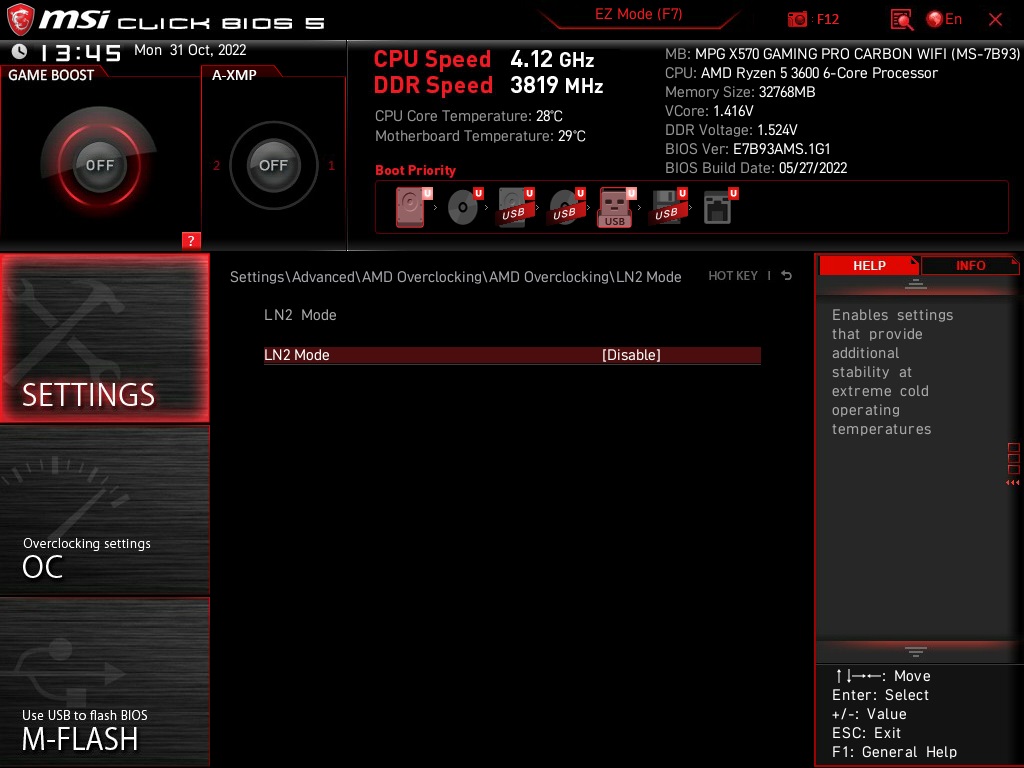Select the USB key boot device

(616, 208)
